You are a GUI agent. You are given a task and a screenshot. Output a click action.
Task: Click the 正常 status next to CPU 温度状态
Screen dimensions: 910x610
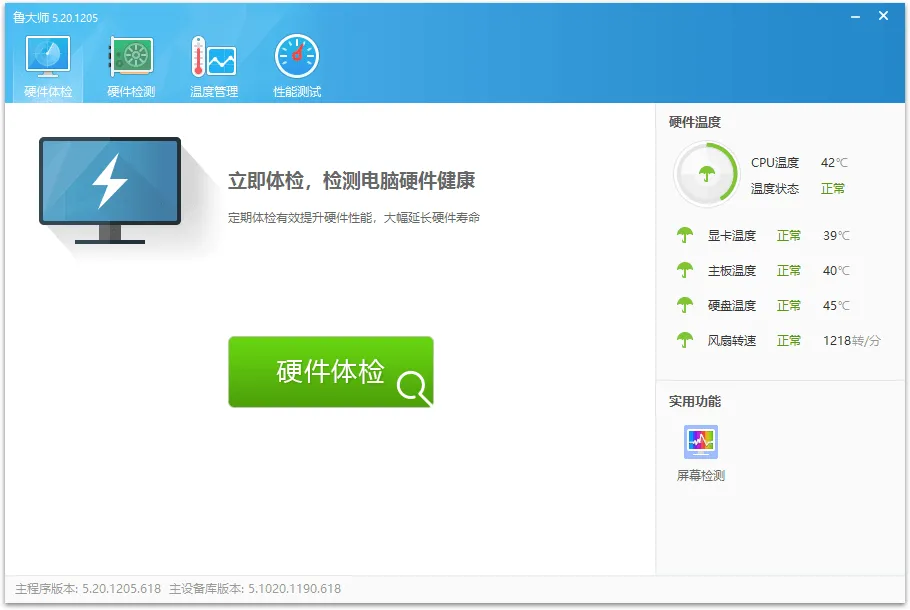(x=833, y=188)
